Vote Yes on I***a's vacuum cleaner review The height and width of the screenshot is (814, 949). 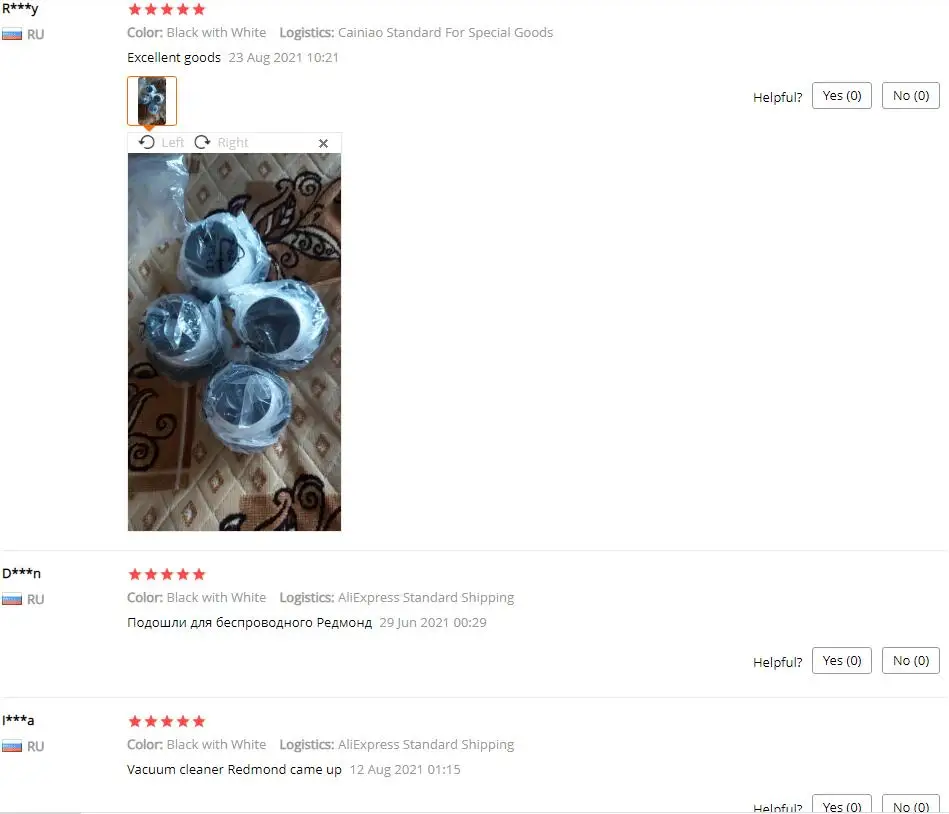point(841,804)
